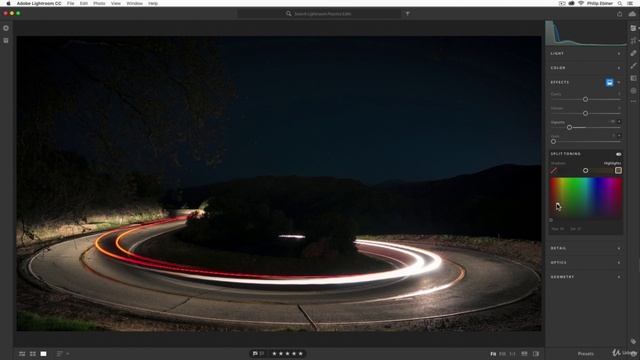Select the Crop and Rotate tool
640x360 pixels.
click(633, 40)
